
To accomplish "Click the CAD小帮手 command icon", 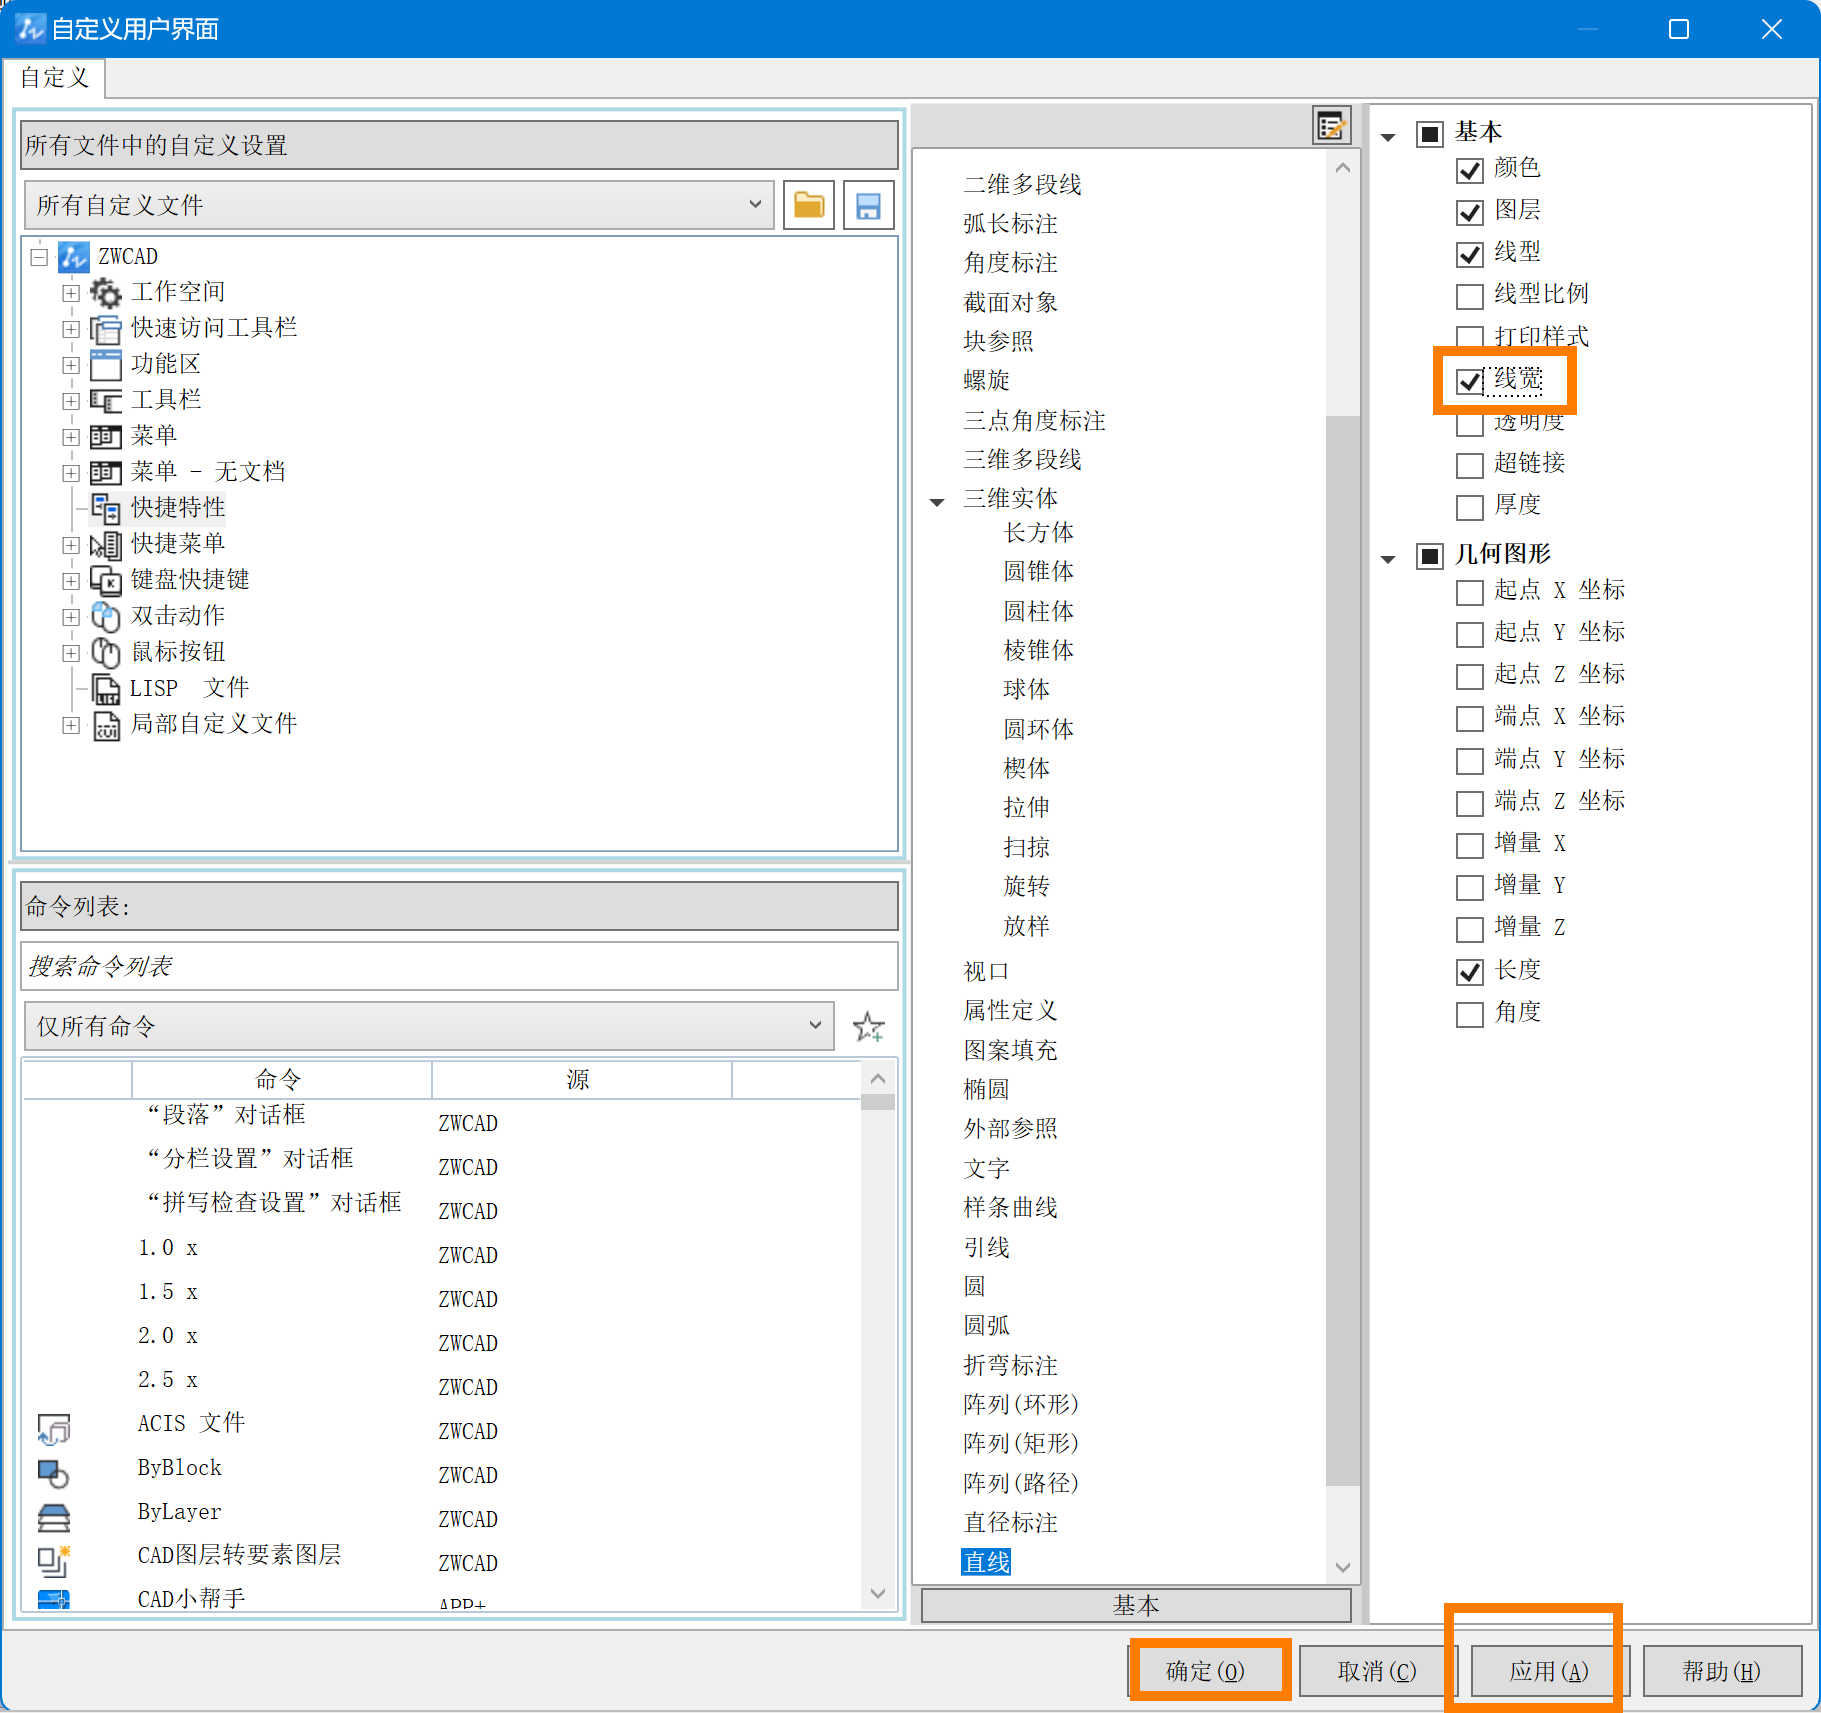I will coord(54,1598).
